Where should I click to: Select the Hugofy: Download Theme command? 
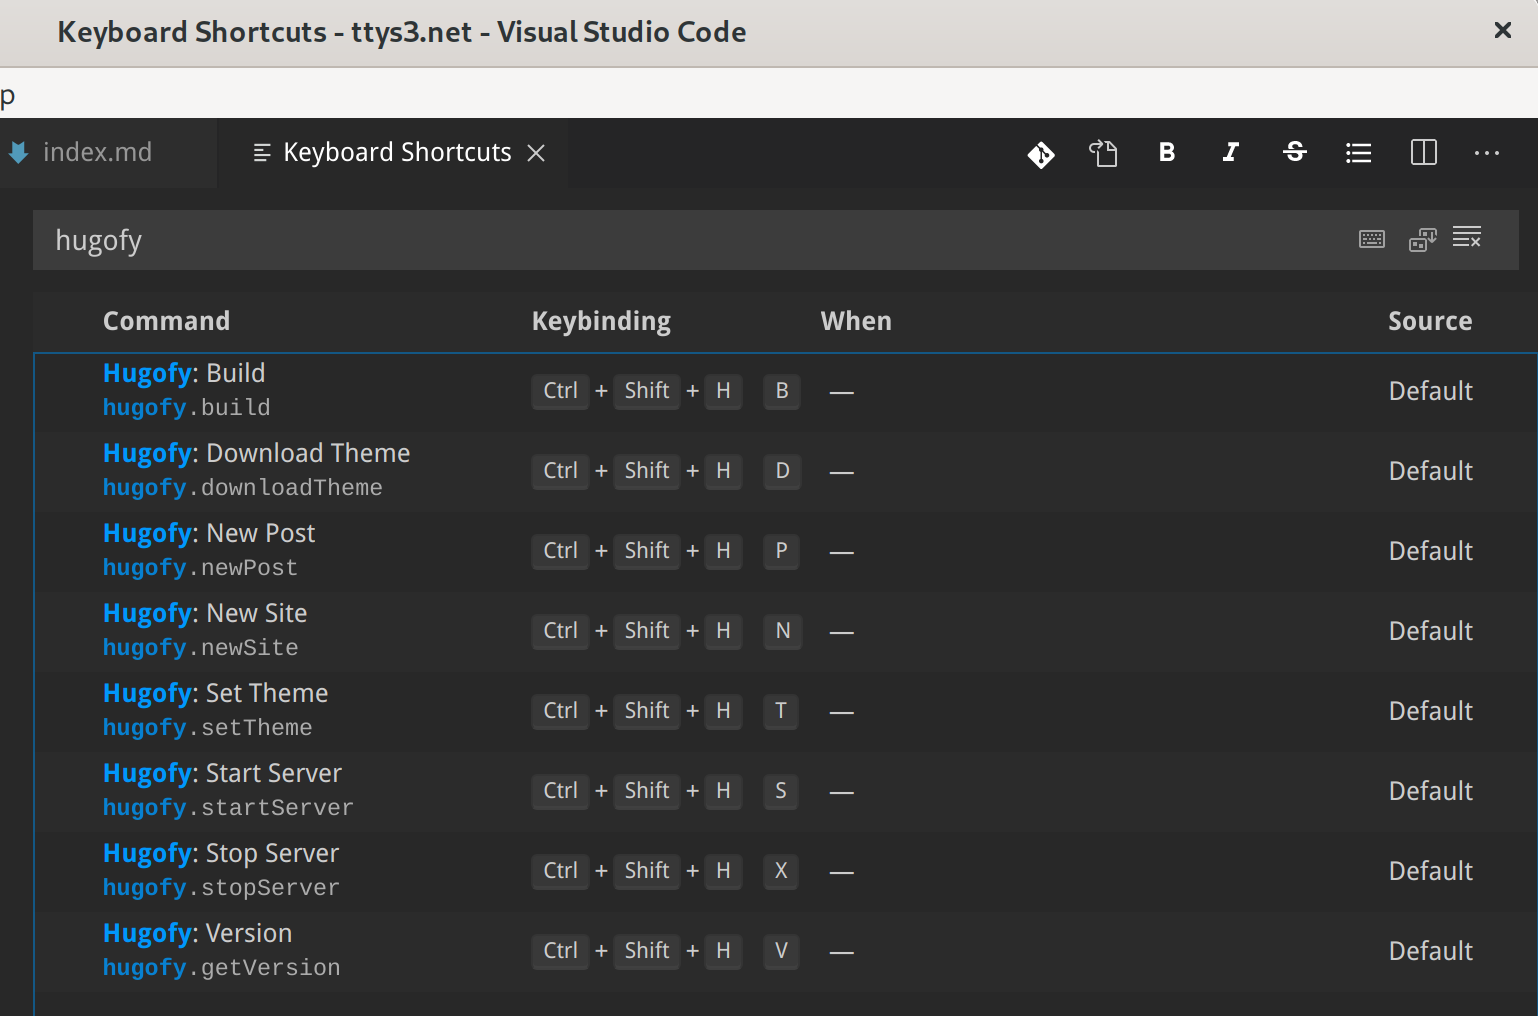click(x=786, y=472)
